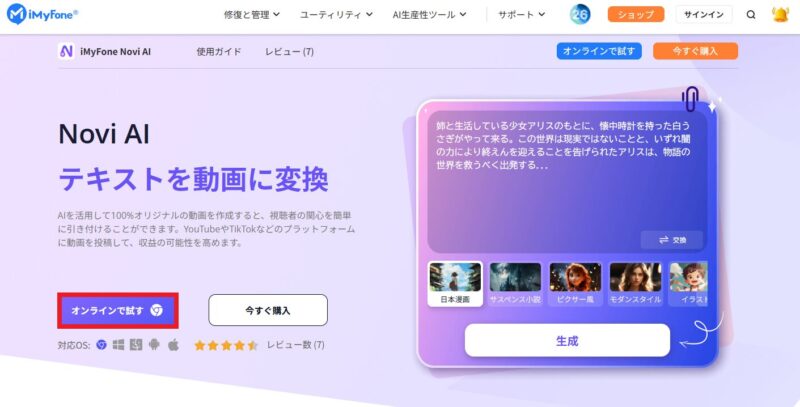The image size is (800, 407).
Task: Click the white 今すぐ購入 button
Action: pyautogui.click(x=268, y=310)
